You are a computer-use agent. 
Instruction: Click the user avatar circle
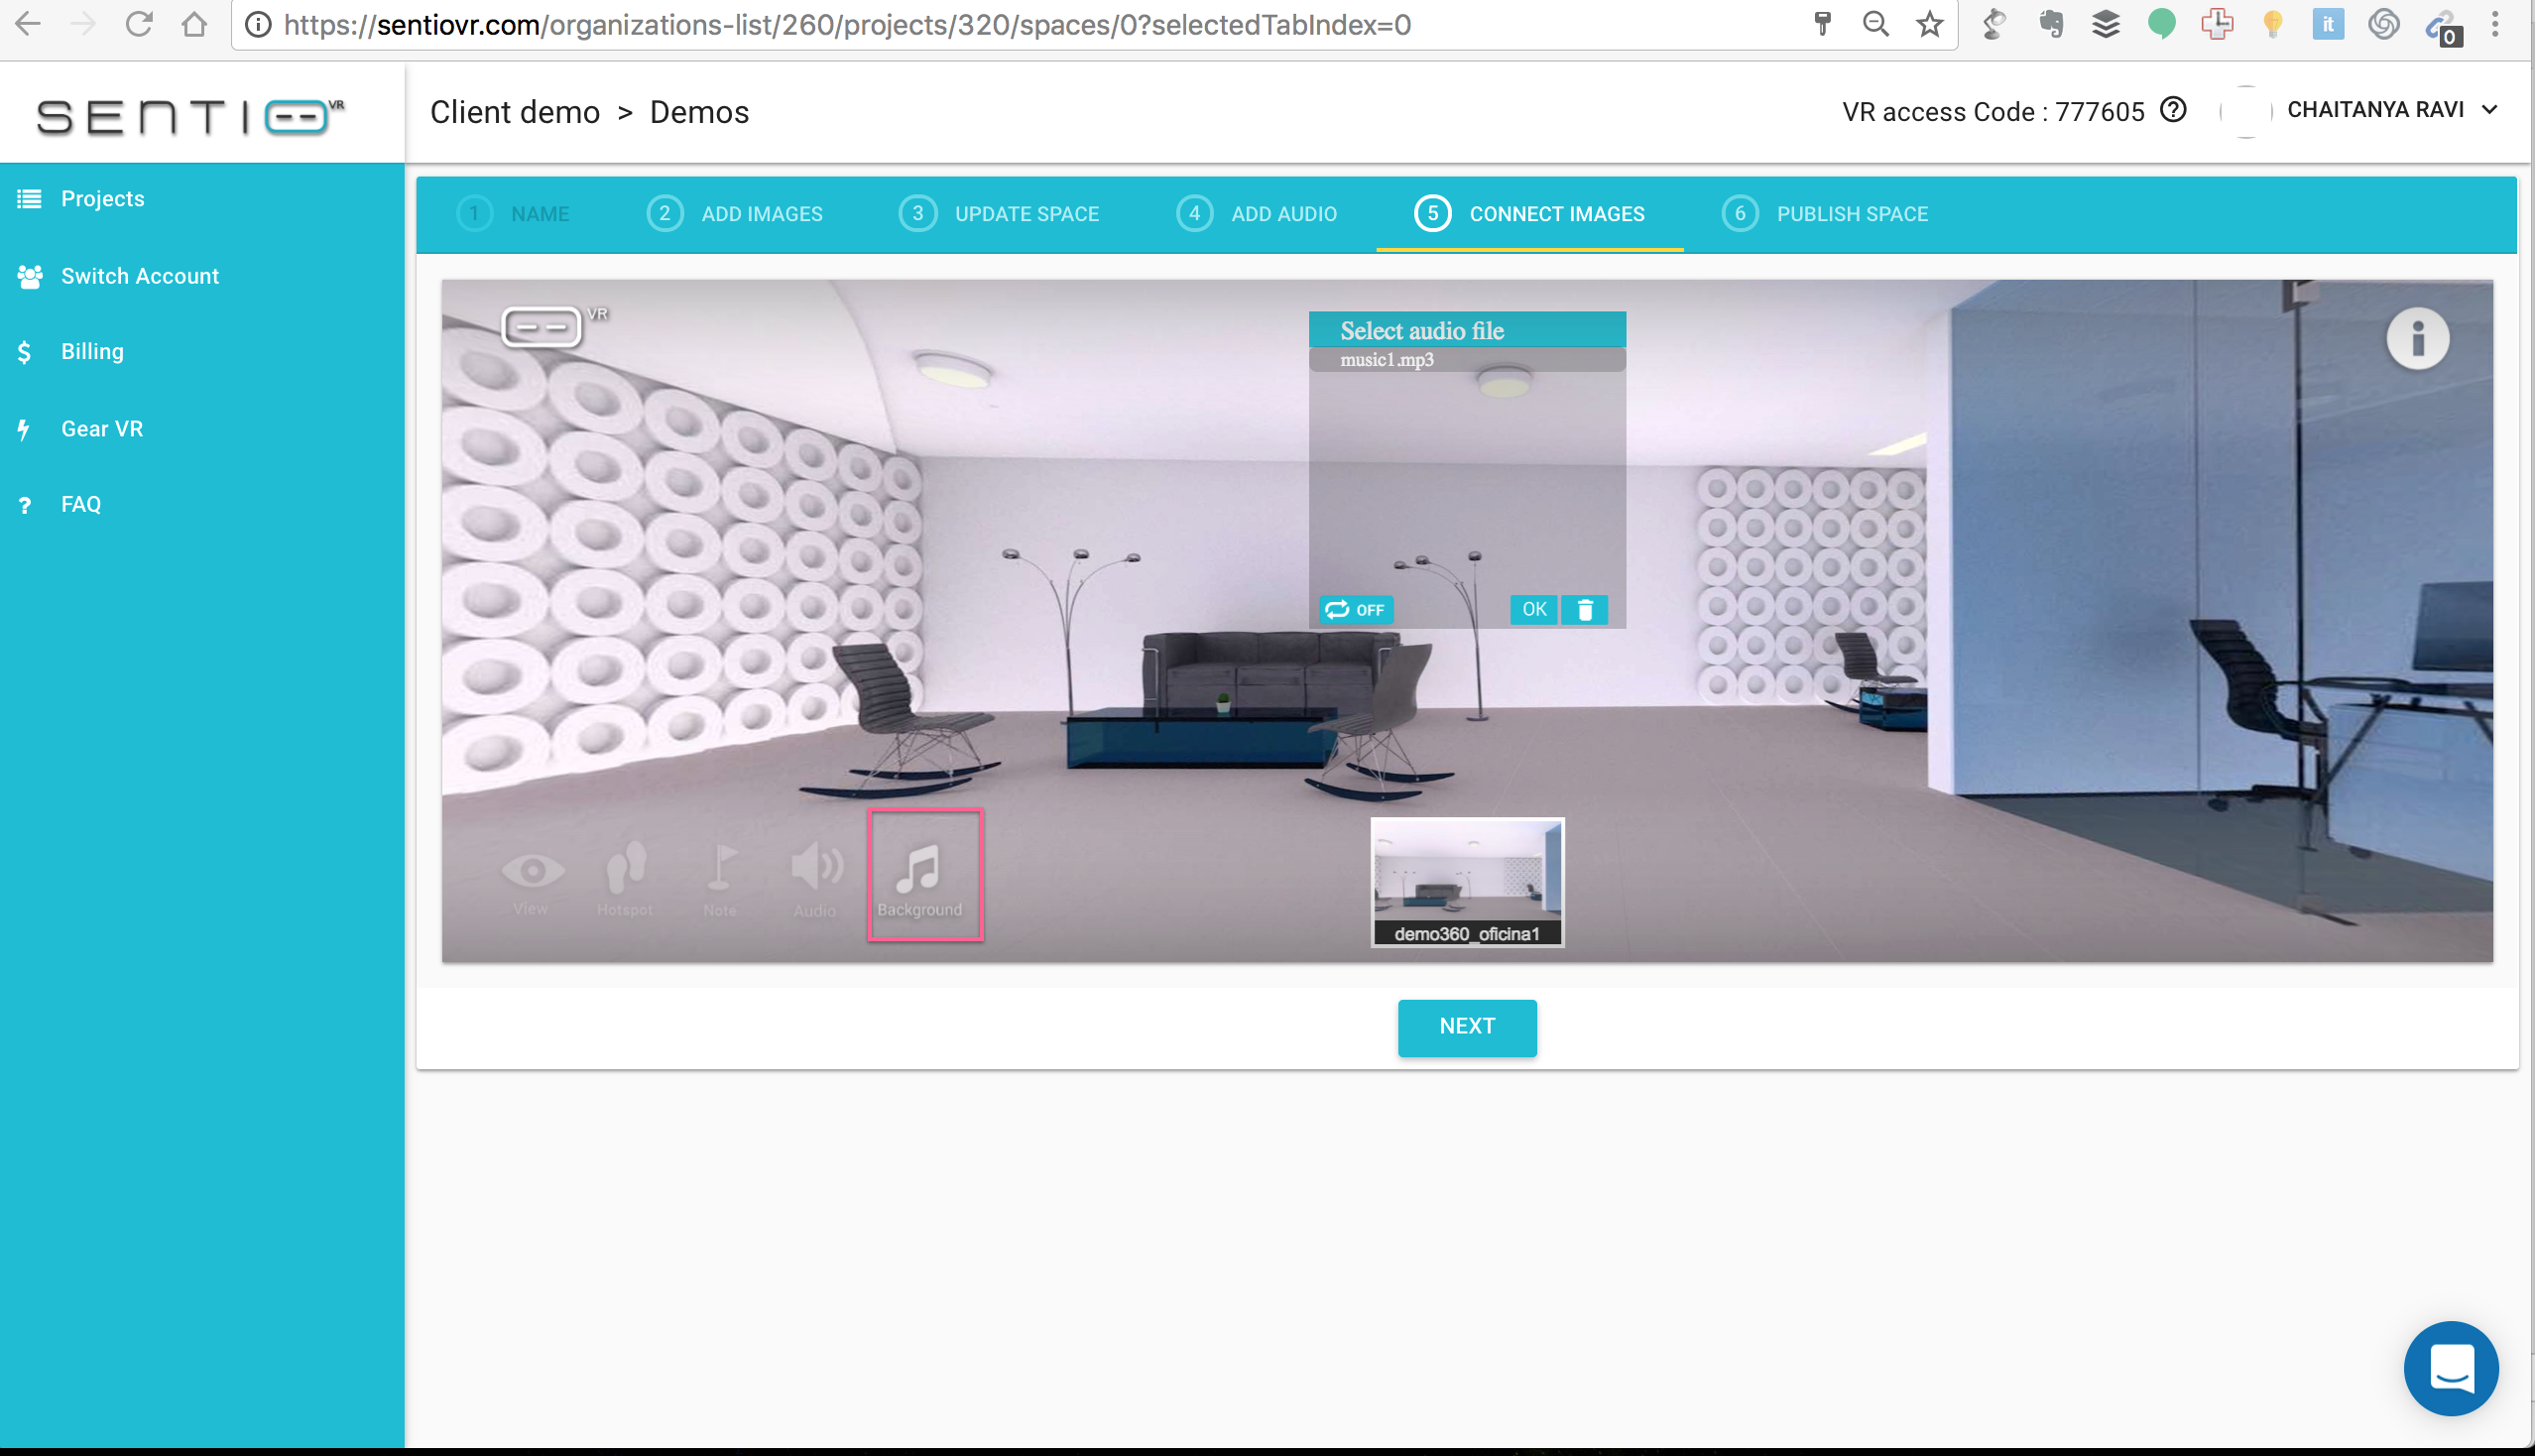coord(2245,111)
